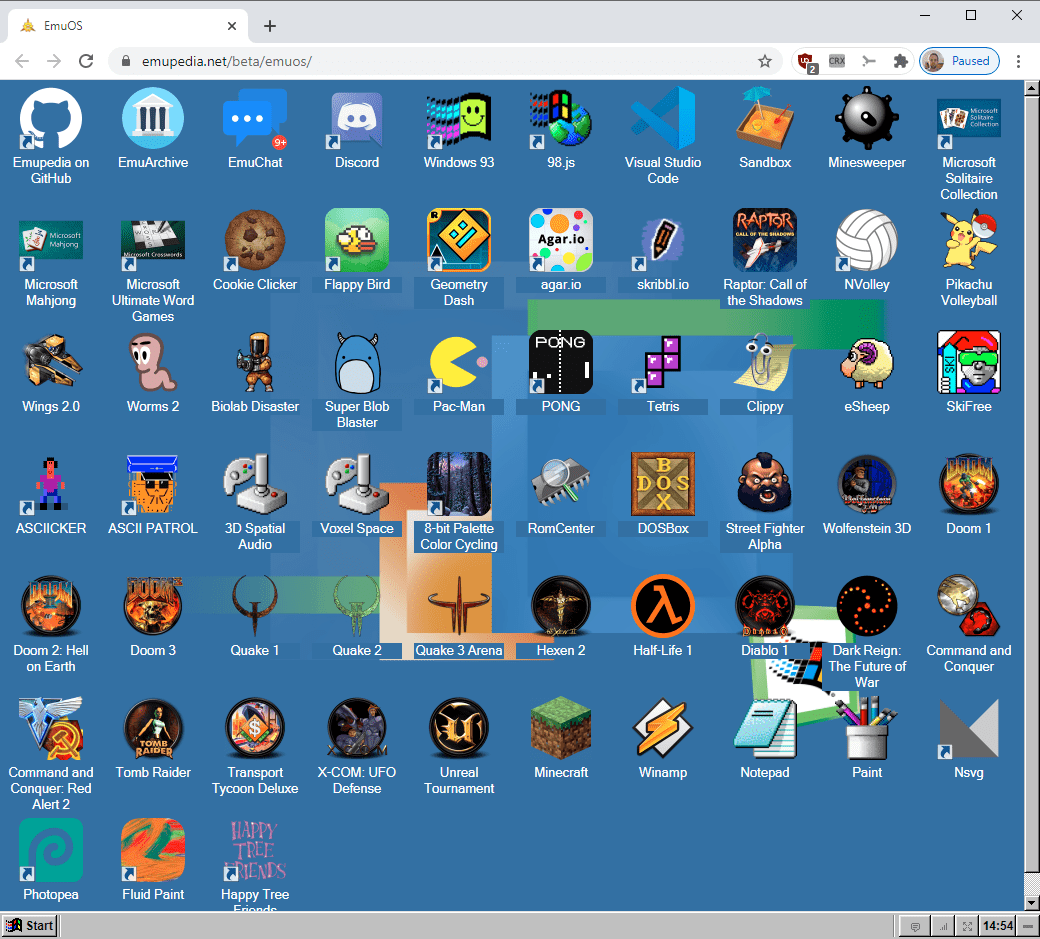Launch eSheep

(867, 362)
